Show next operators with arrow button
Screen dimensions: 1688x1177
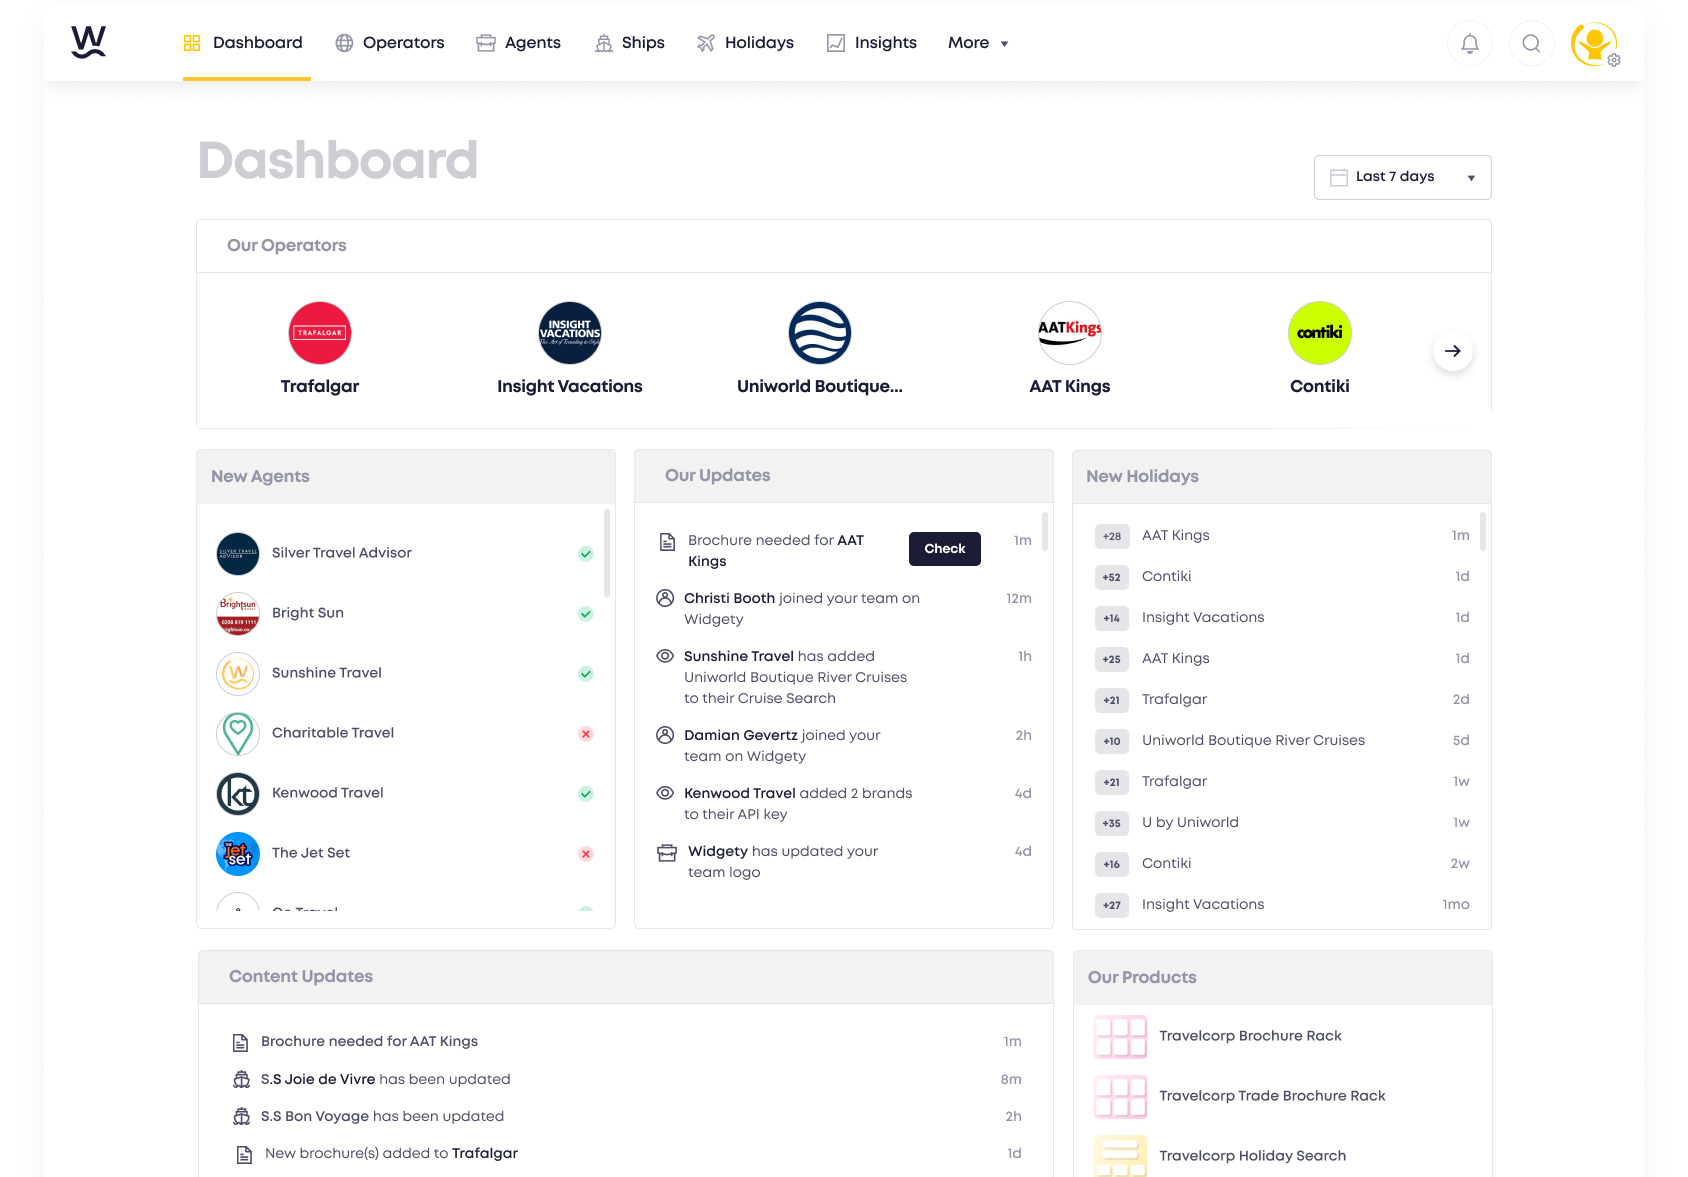[1453, 351]
